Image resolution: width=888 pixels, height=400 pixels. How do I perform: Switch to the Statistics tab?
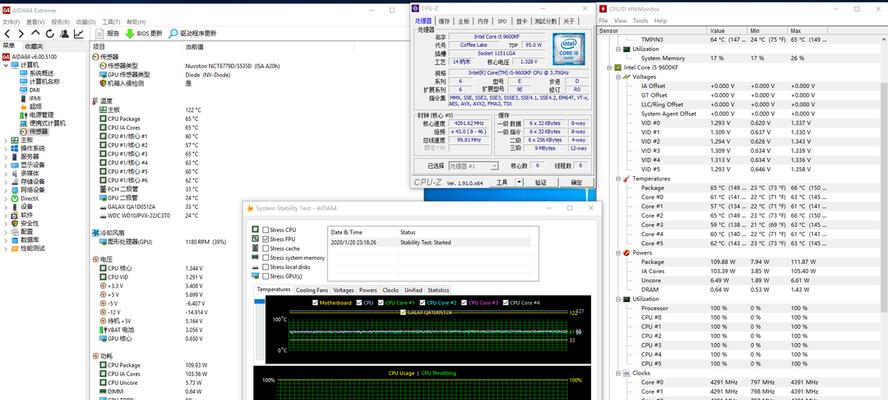coord(438,290)
